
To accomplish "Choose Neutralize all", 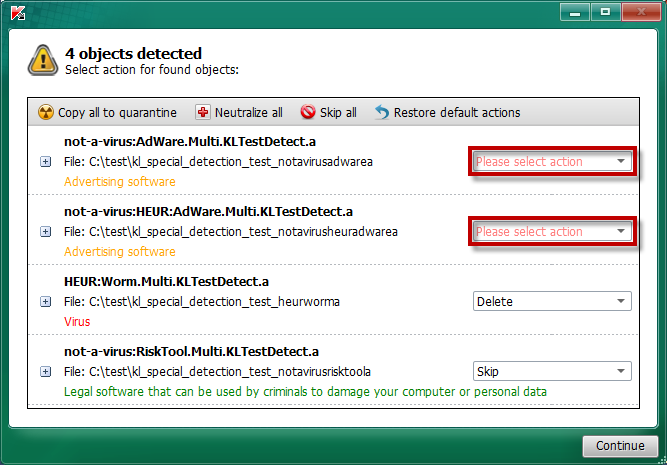I will click(x=239, y=112).
